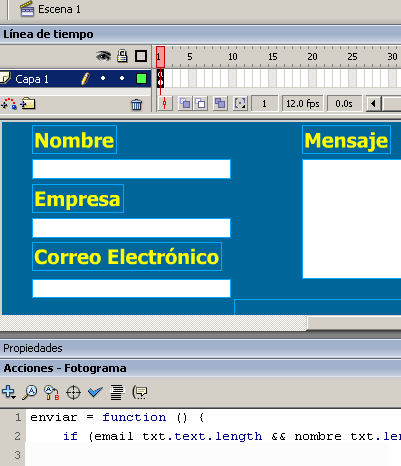This screenshot has width=401, height=466.
Task: Click the center frame button in the timeline
Action: (x=165, y=104)
